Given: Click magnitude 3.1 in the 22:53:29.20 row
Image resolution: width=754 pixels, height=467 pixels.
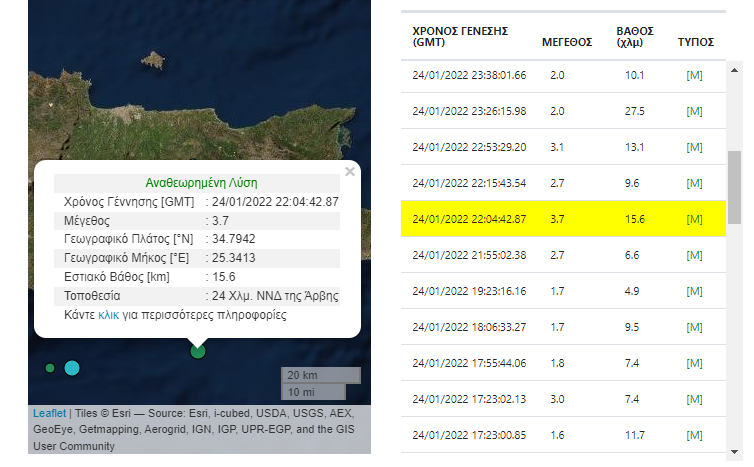Looking at the screenshot, I should 557,147.
